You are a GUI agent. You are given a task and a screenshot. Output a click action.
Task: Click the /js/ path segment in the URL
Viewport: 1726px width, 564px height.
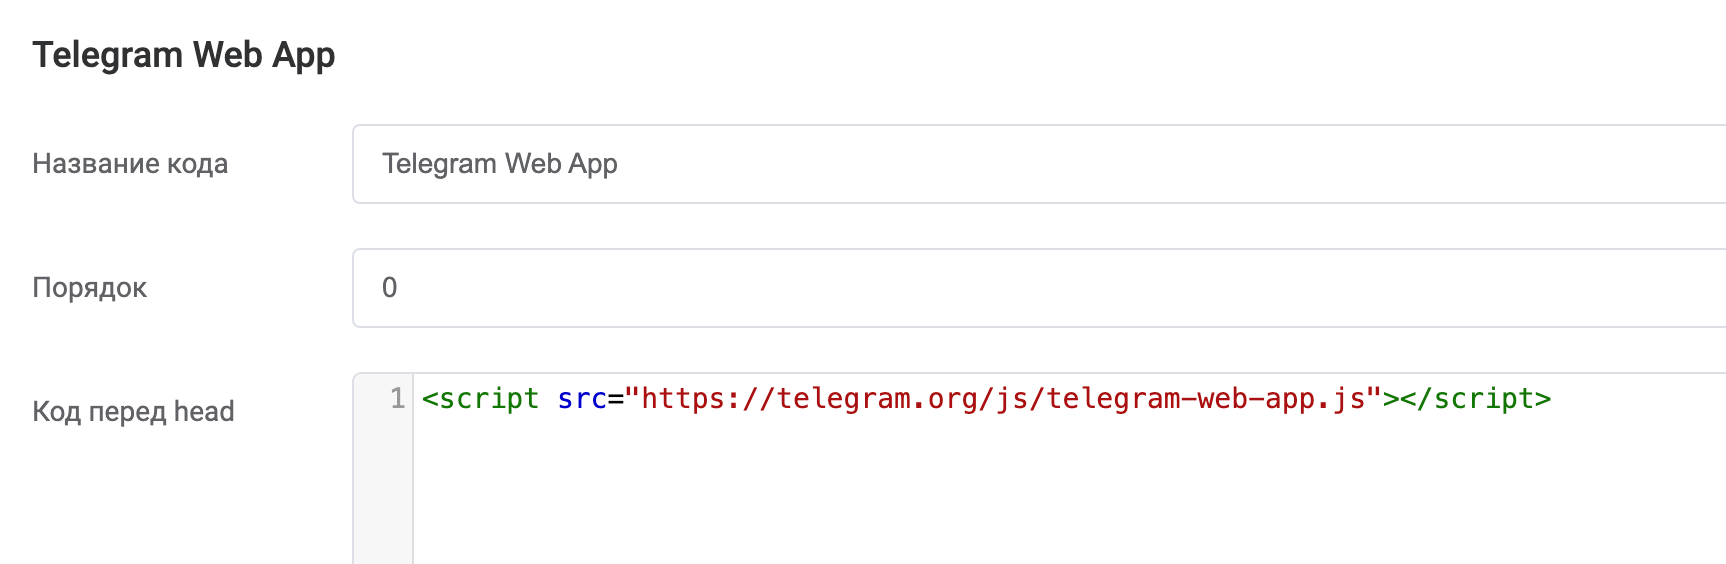coord(1012,398)
